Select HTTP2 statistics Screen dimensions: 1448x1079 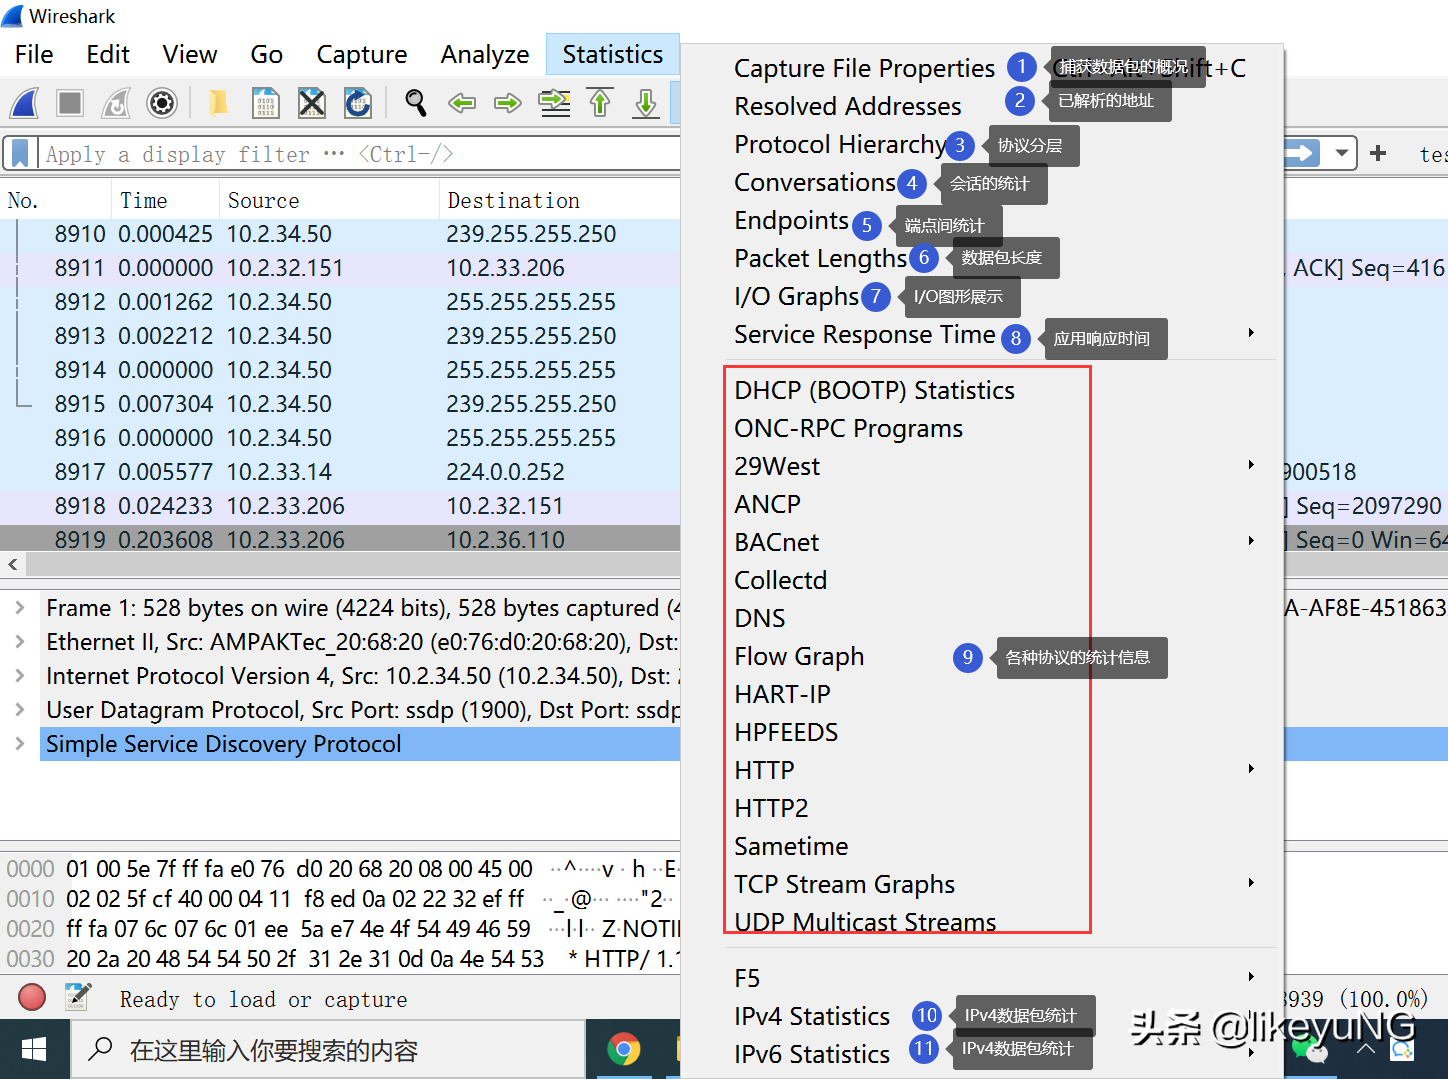pos(771,808)
